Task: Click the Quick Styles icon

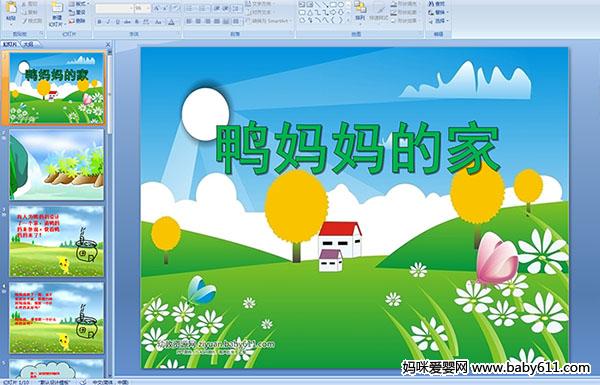Action: click(x=379, y=8)
